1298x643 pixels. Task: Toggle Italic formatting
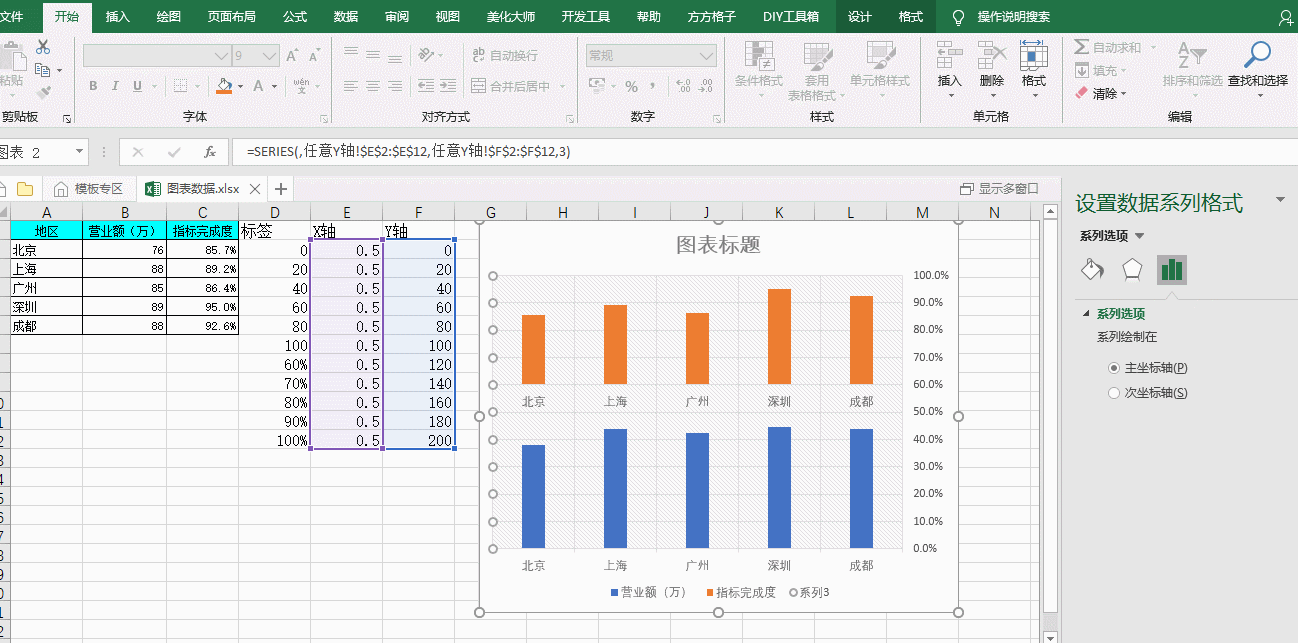[x=115, y=86]
